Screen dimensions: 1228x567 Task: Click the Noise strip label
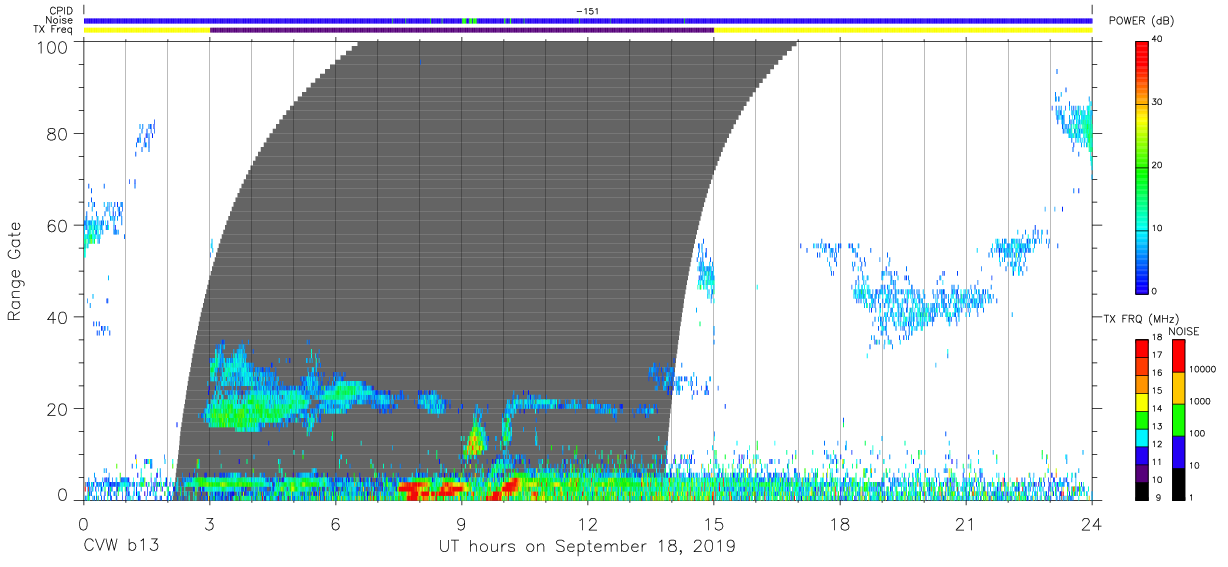click(61, 20)
